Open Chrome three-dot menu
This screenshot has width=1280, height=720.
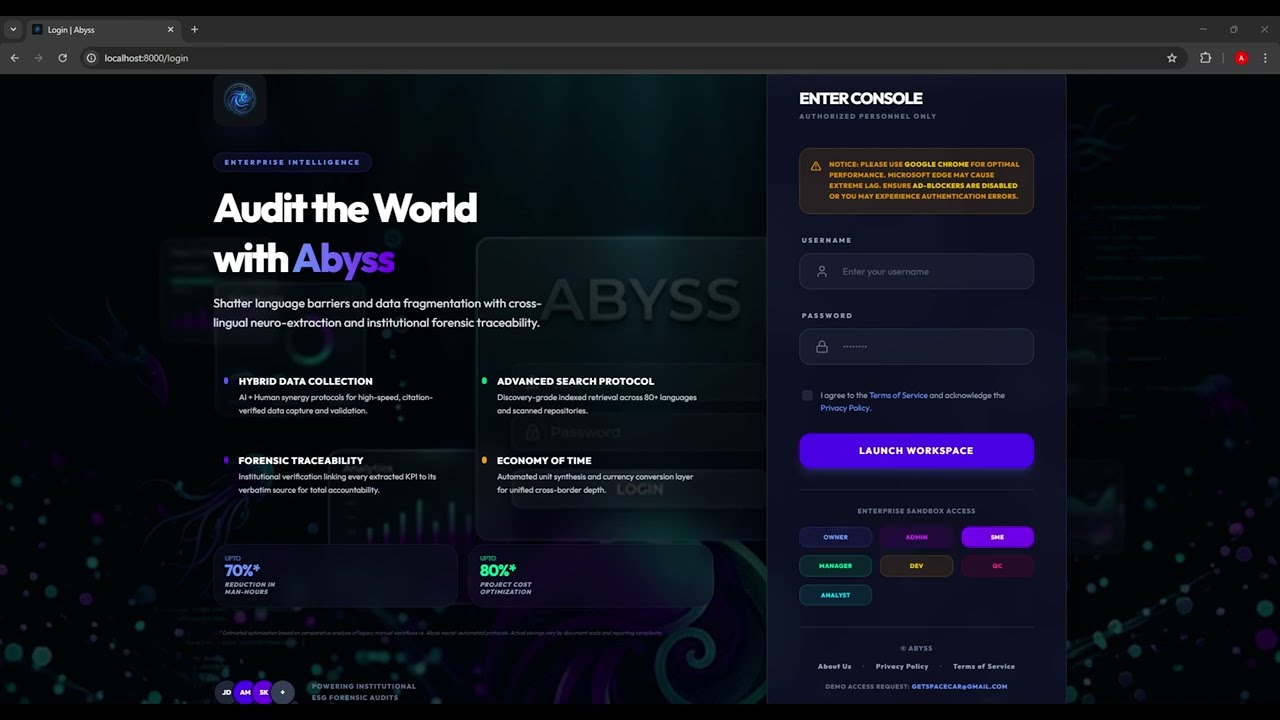click(x=1265, y=58)
